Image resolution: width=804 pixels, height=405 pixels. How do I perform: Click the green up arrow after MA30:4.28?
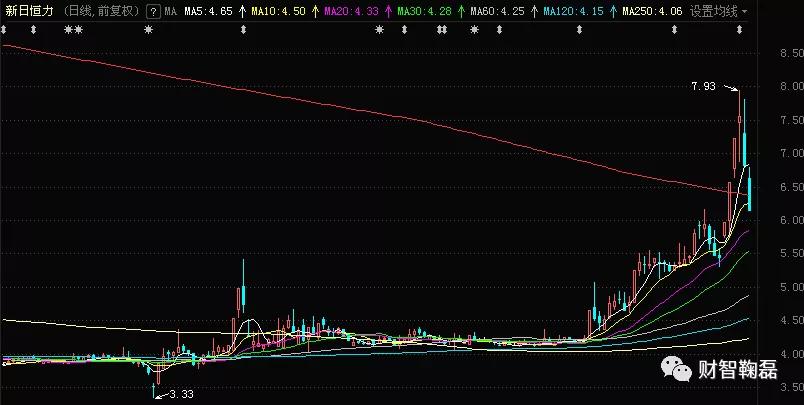pyautogui.click(x=461, y=11)
